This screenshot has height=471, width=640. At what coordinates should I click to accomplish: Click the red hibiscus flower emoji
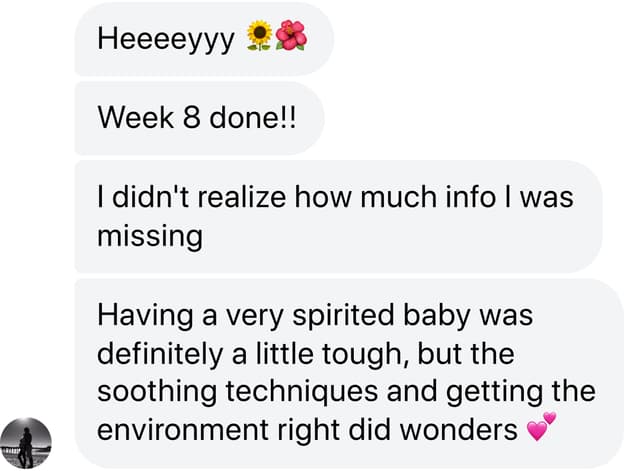(x=291, y=38)
